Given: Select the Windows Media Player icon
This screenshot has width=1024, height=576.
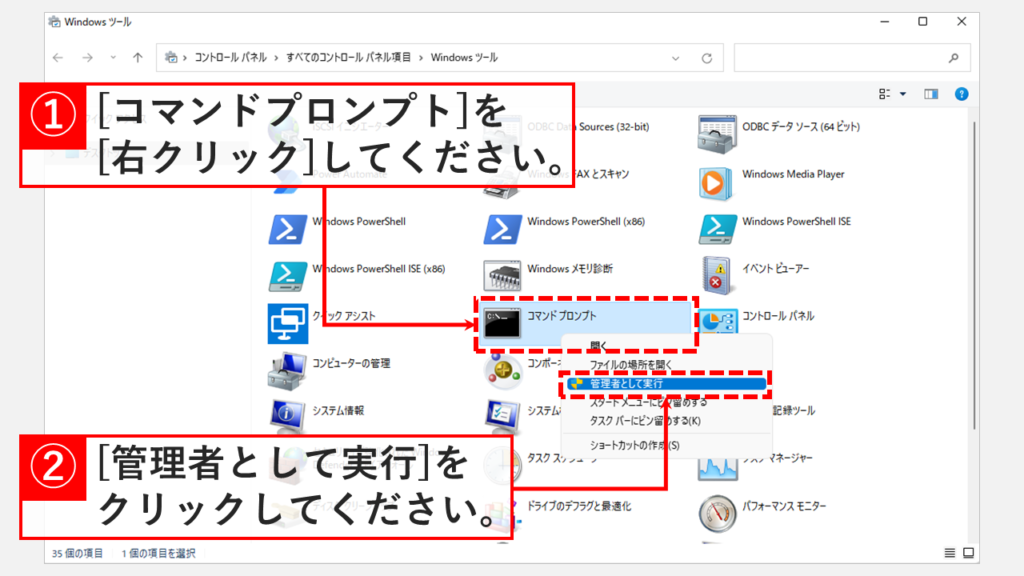Looking at the screenshot, I should [714, 183].
